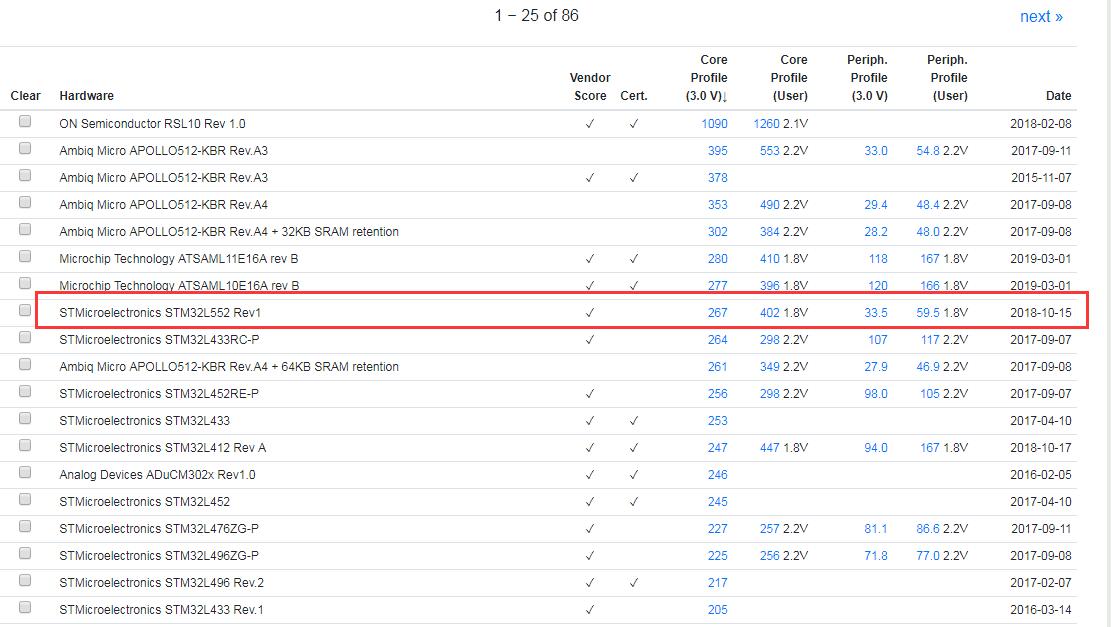This screenshot has width=1111, height=627.
Task: Open the 553 user core score link
Action: [x=769, y=150]
